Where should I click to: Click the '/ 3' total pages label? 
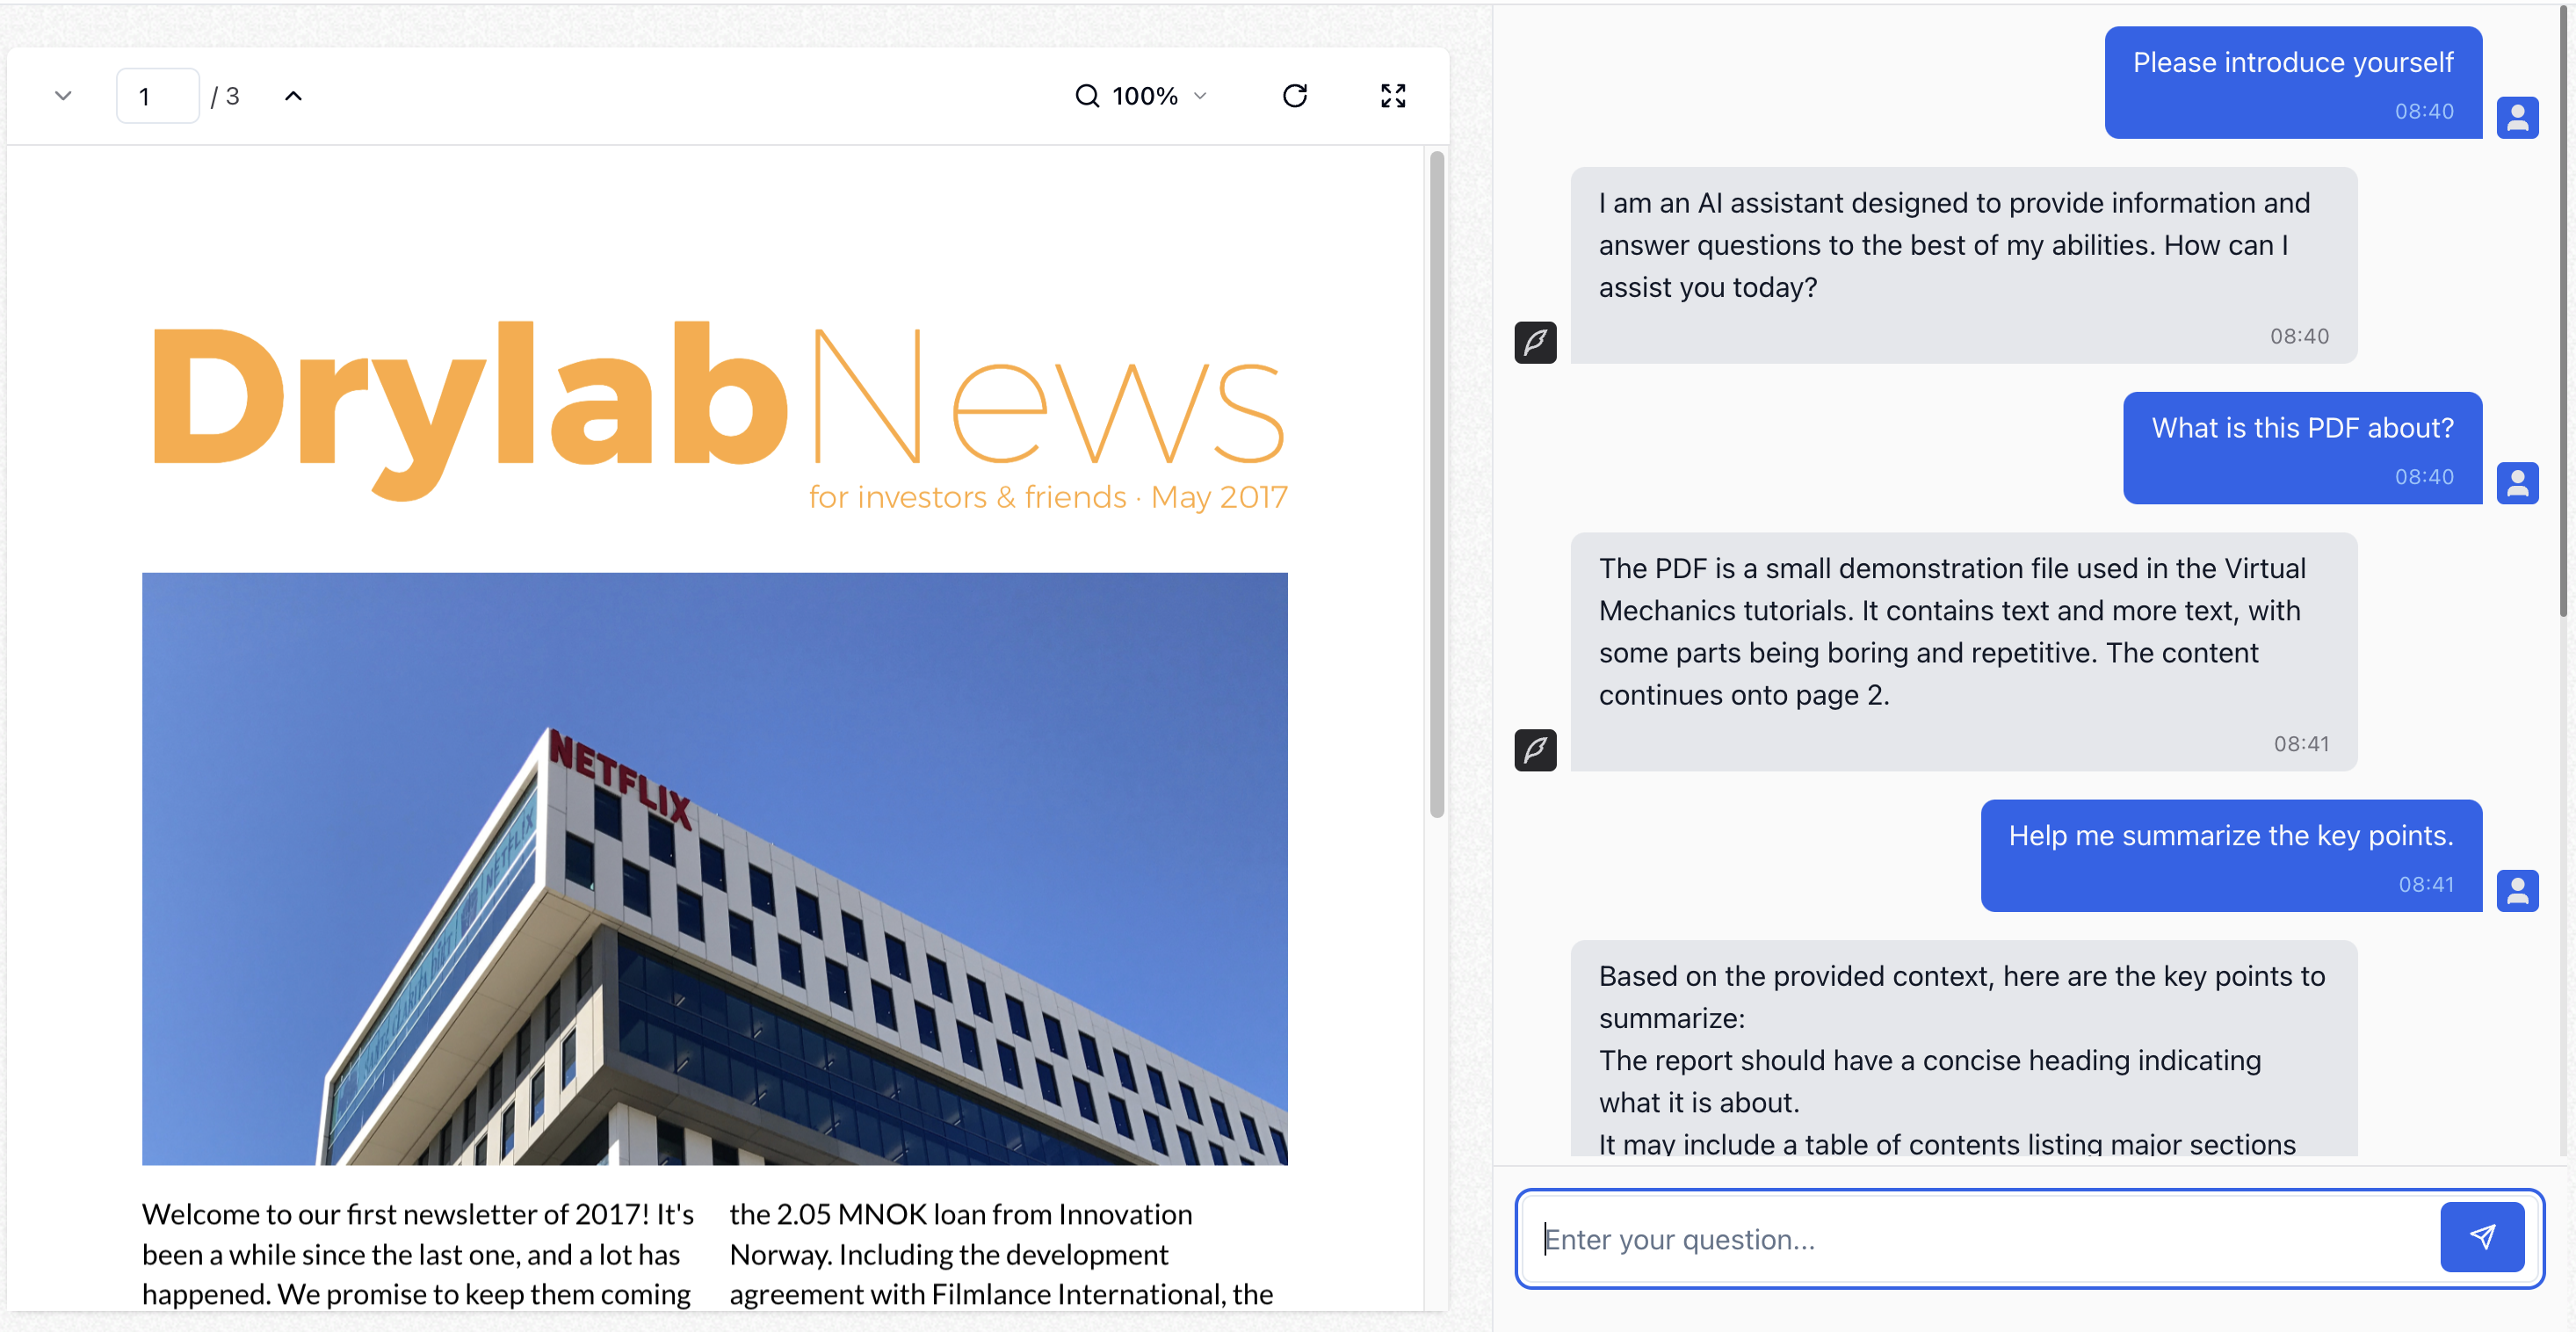225,96
